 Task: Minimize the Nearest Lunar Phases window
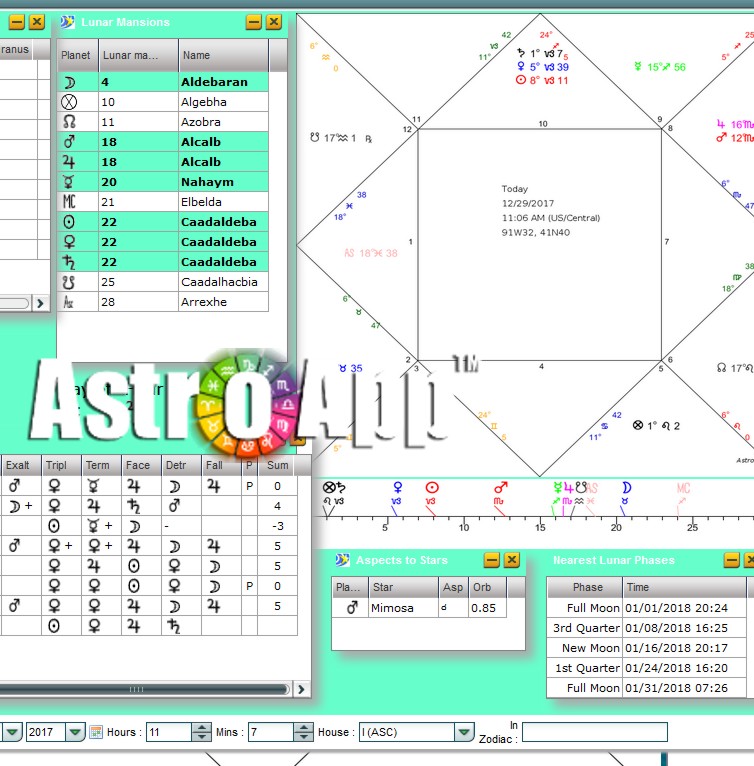point(732,560)
